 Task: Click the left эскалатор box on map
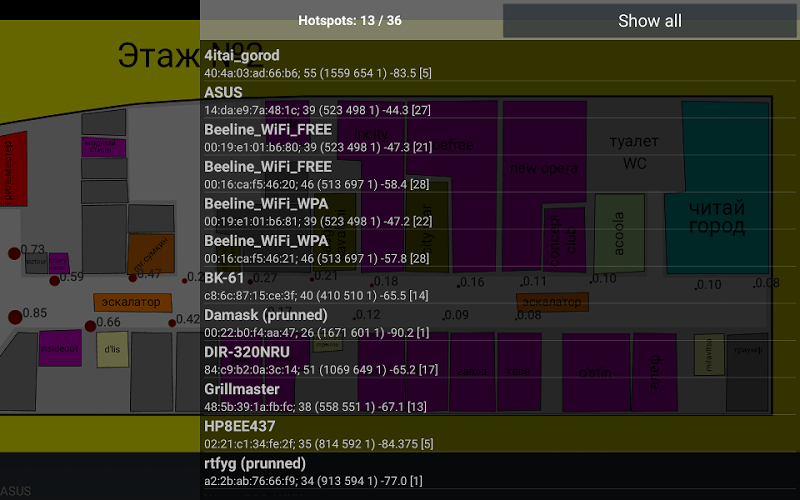132,302
